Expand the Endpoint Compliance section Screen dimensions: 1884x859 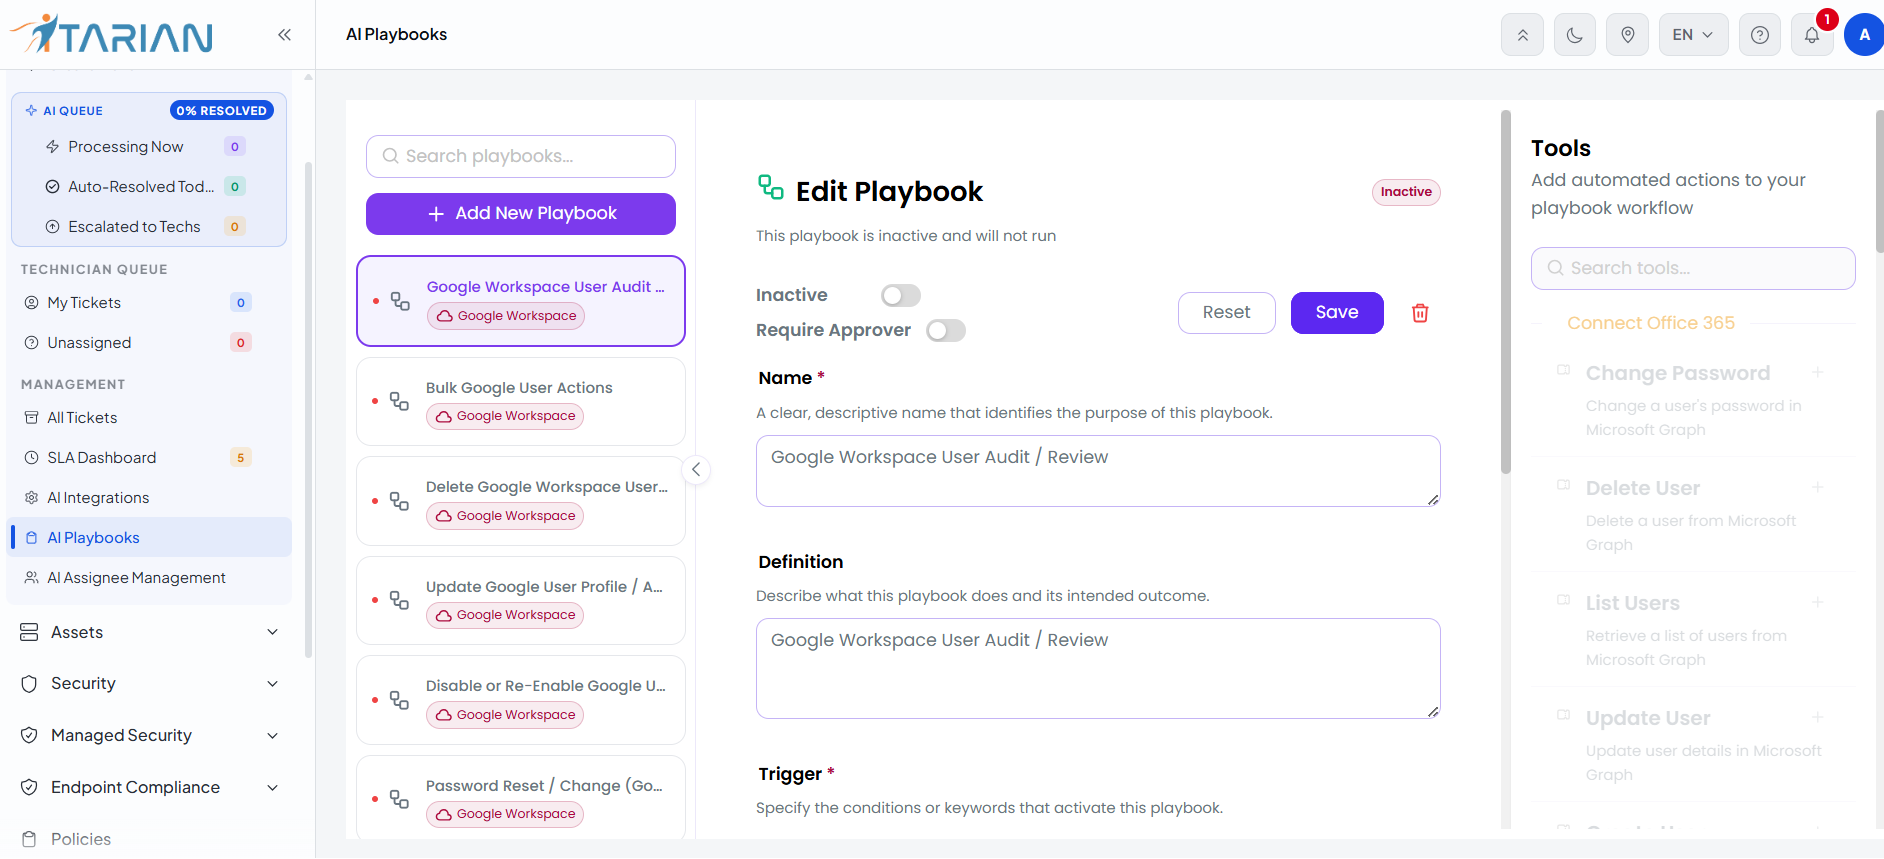click(150, 788)
